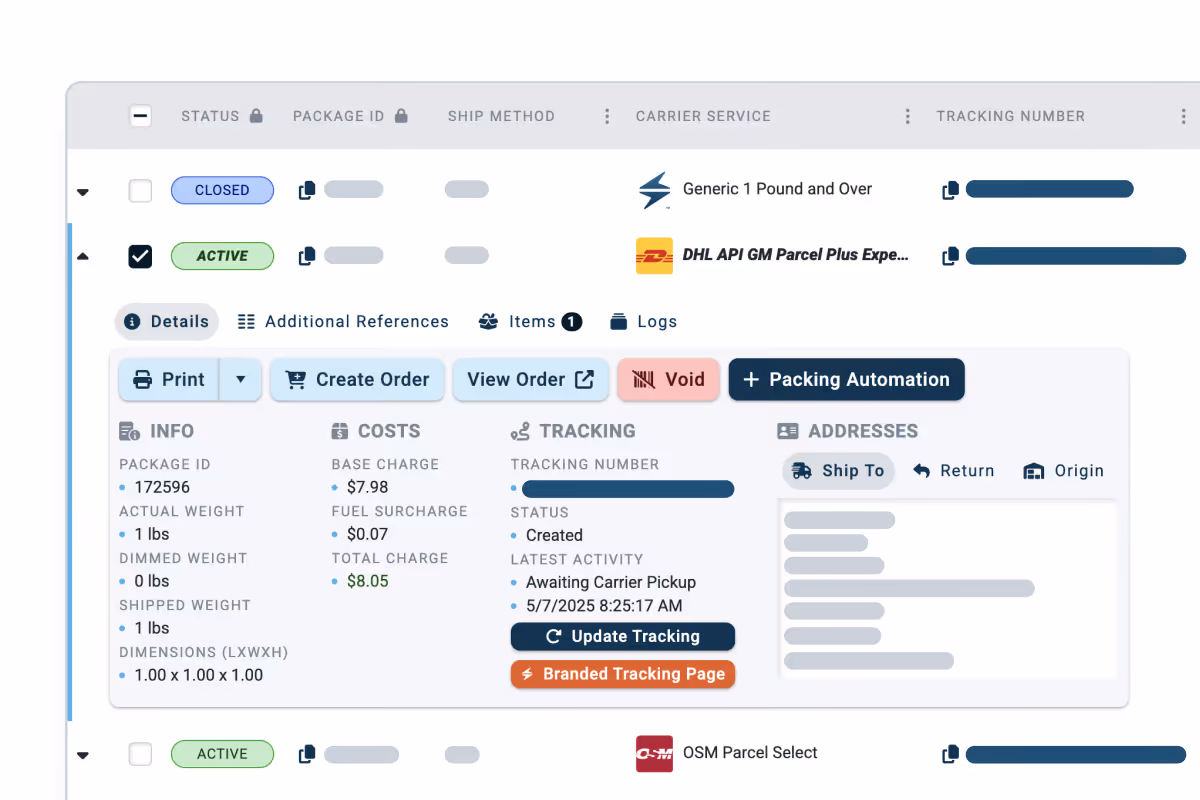Click the DHL carrier logo
This screenshot has width=1200, height=800.
(x=653, y=255)
